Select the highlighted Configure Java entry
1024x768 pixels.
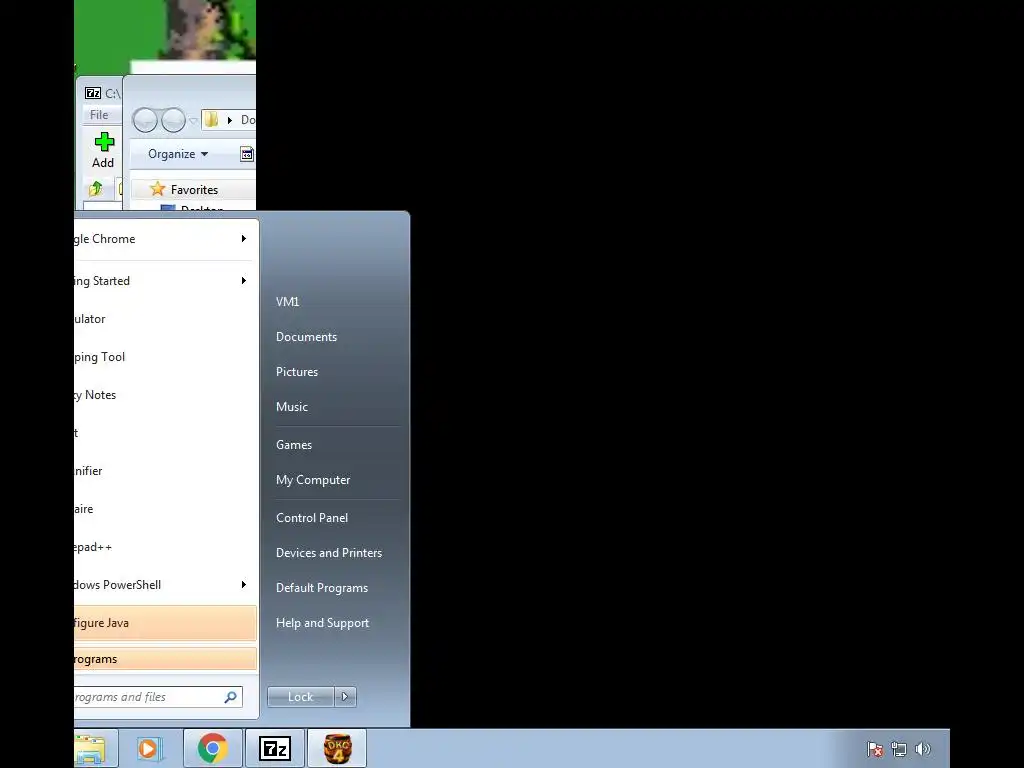pos(165,622)
